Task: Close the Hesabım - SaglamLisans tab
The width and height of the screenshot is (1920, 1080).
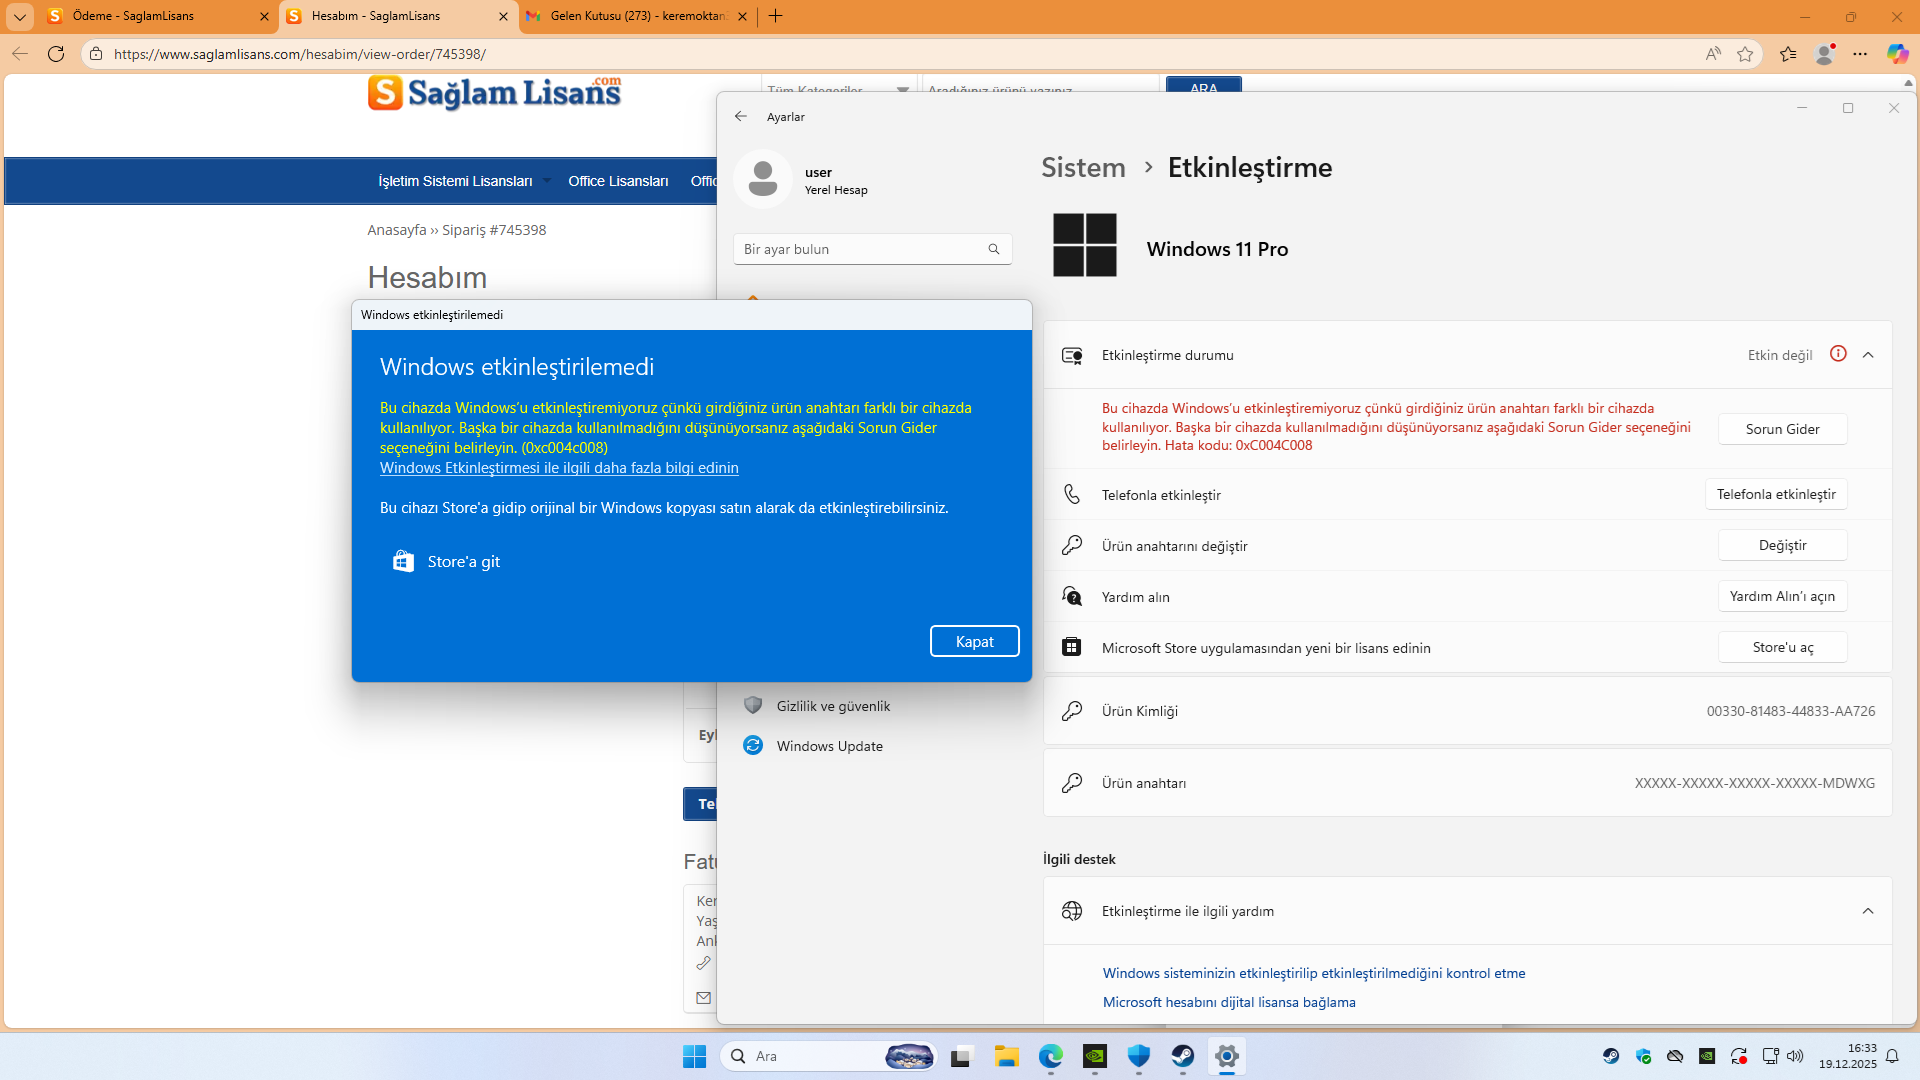Action: pyautogui.click(x=503, y=16)
